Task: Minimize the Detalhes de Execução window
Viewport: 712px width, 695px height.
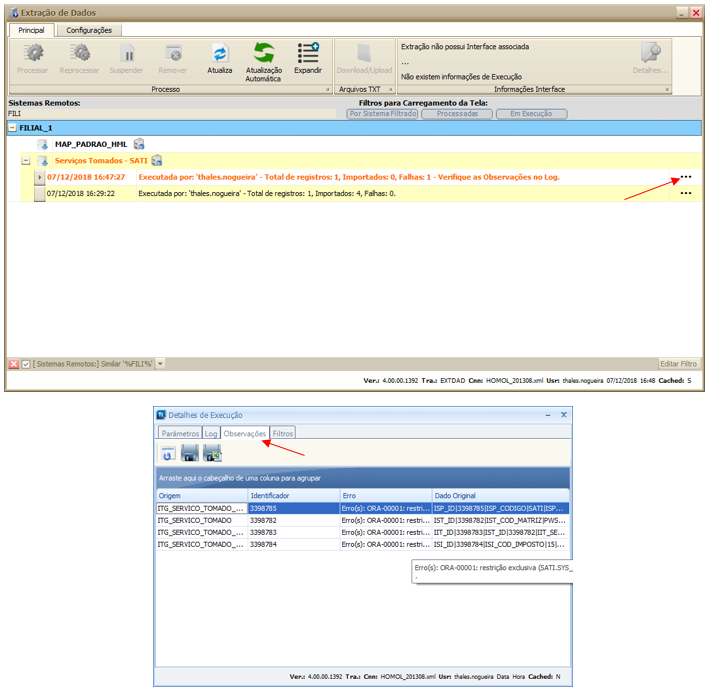Action: (548, 415)
